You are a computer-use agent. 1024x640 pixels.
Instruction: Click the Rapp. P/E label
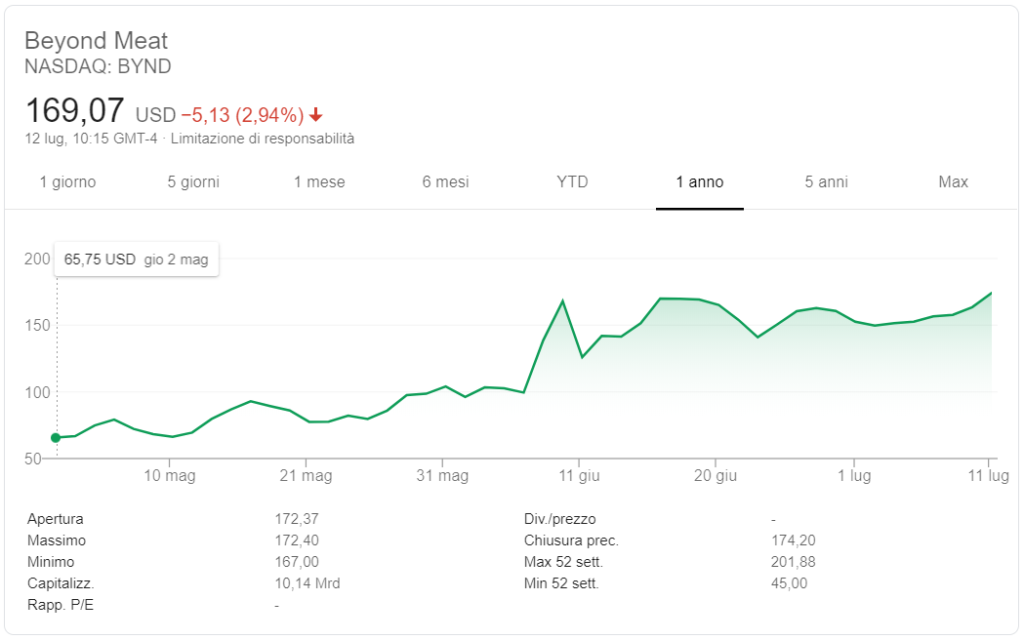pos(60,605)
